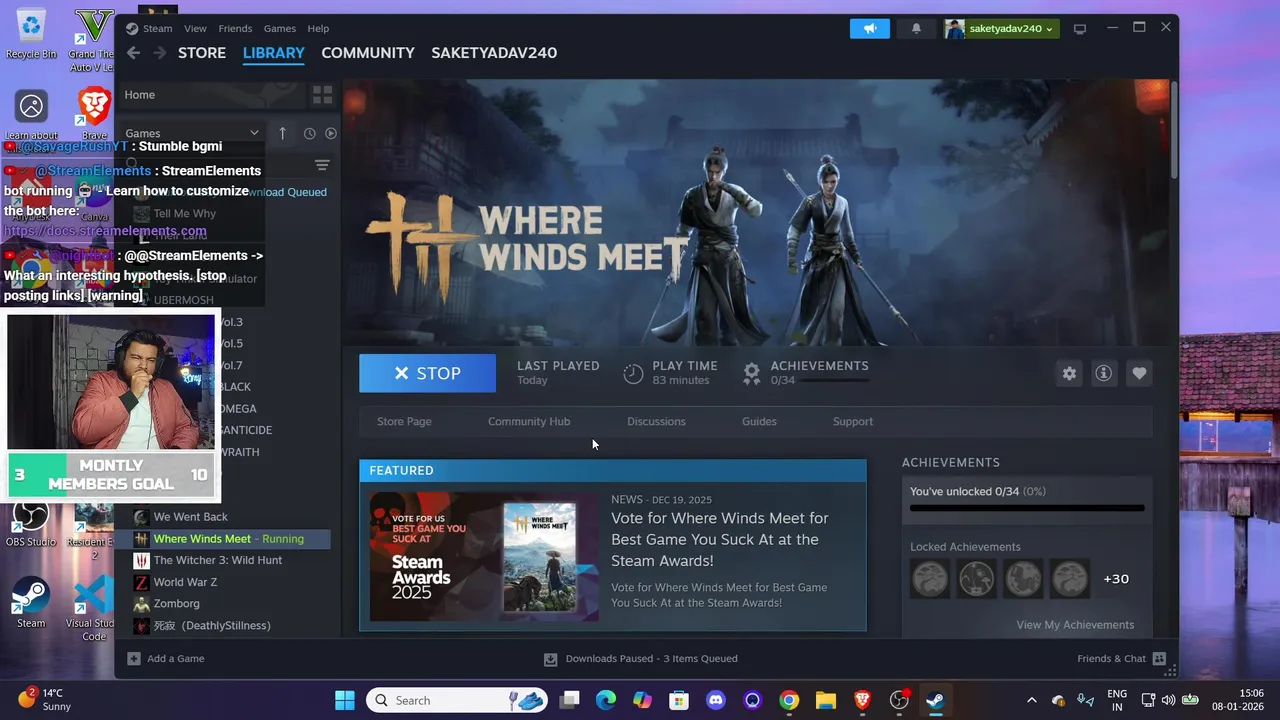1280x720 pixels.
Task: Click the taskbar Search box
Action: 456,700
